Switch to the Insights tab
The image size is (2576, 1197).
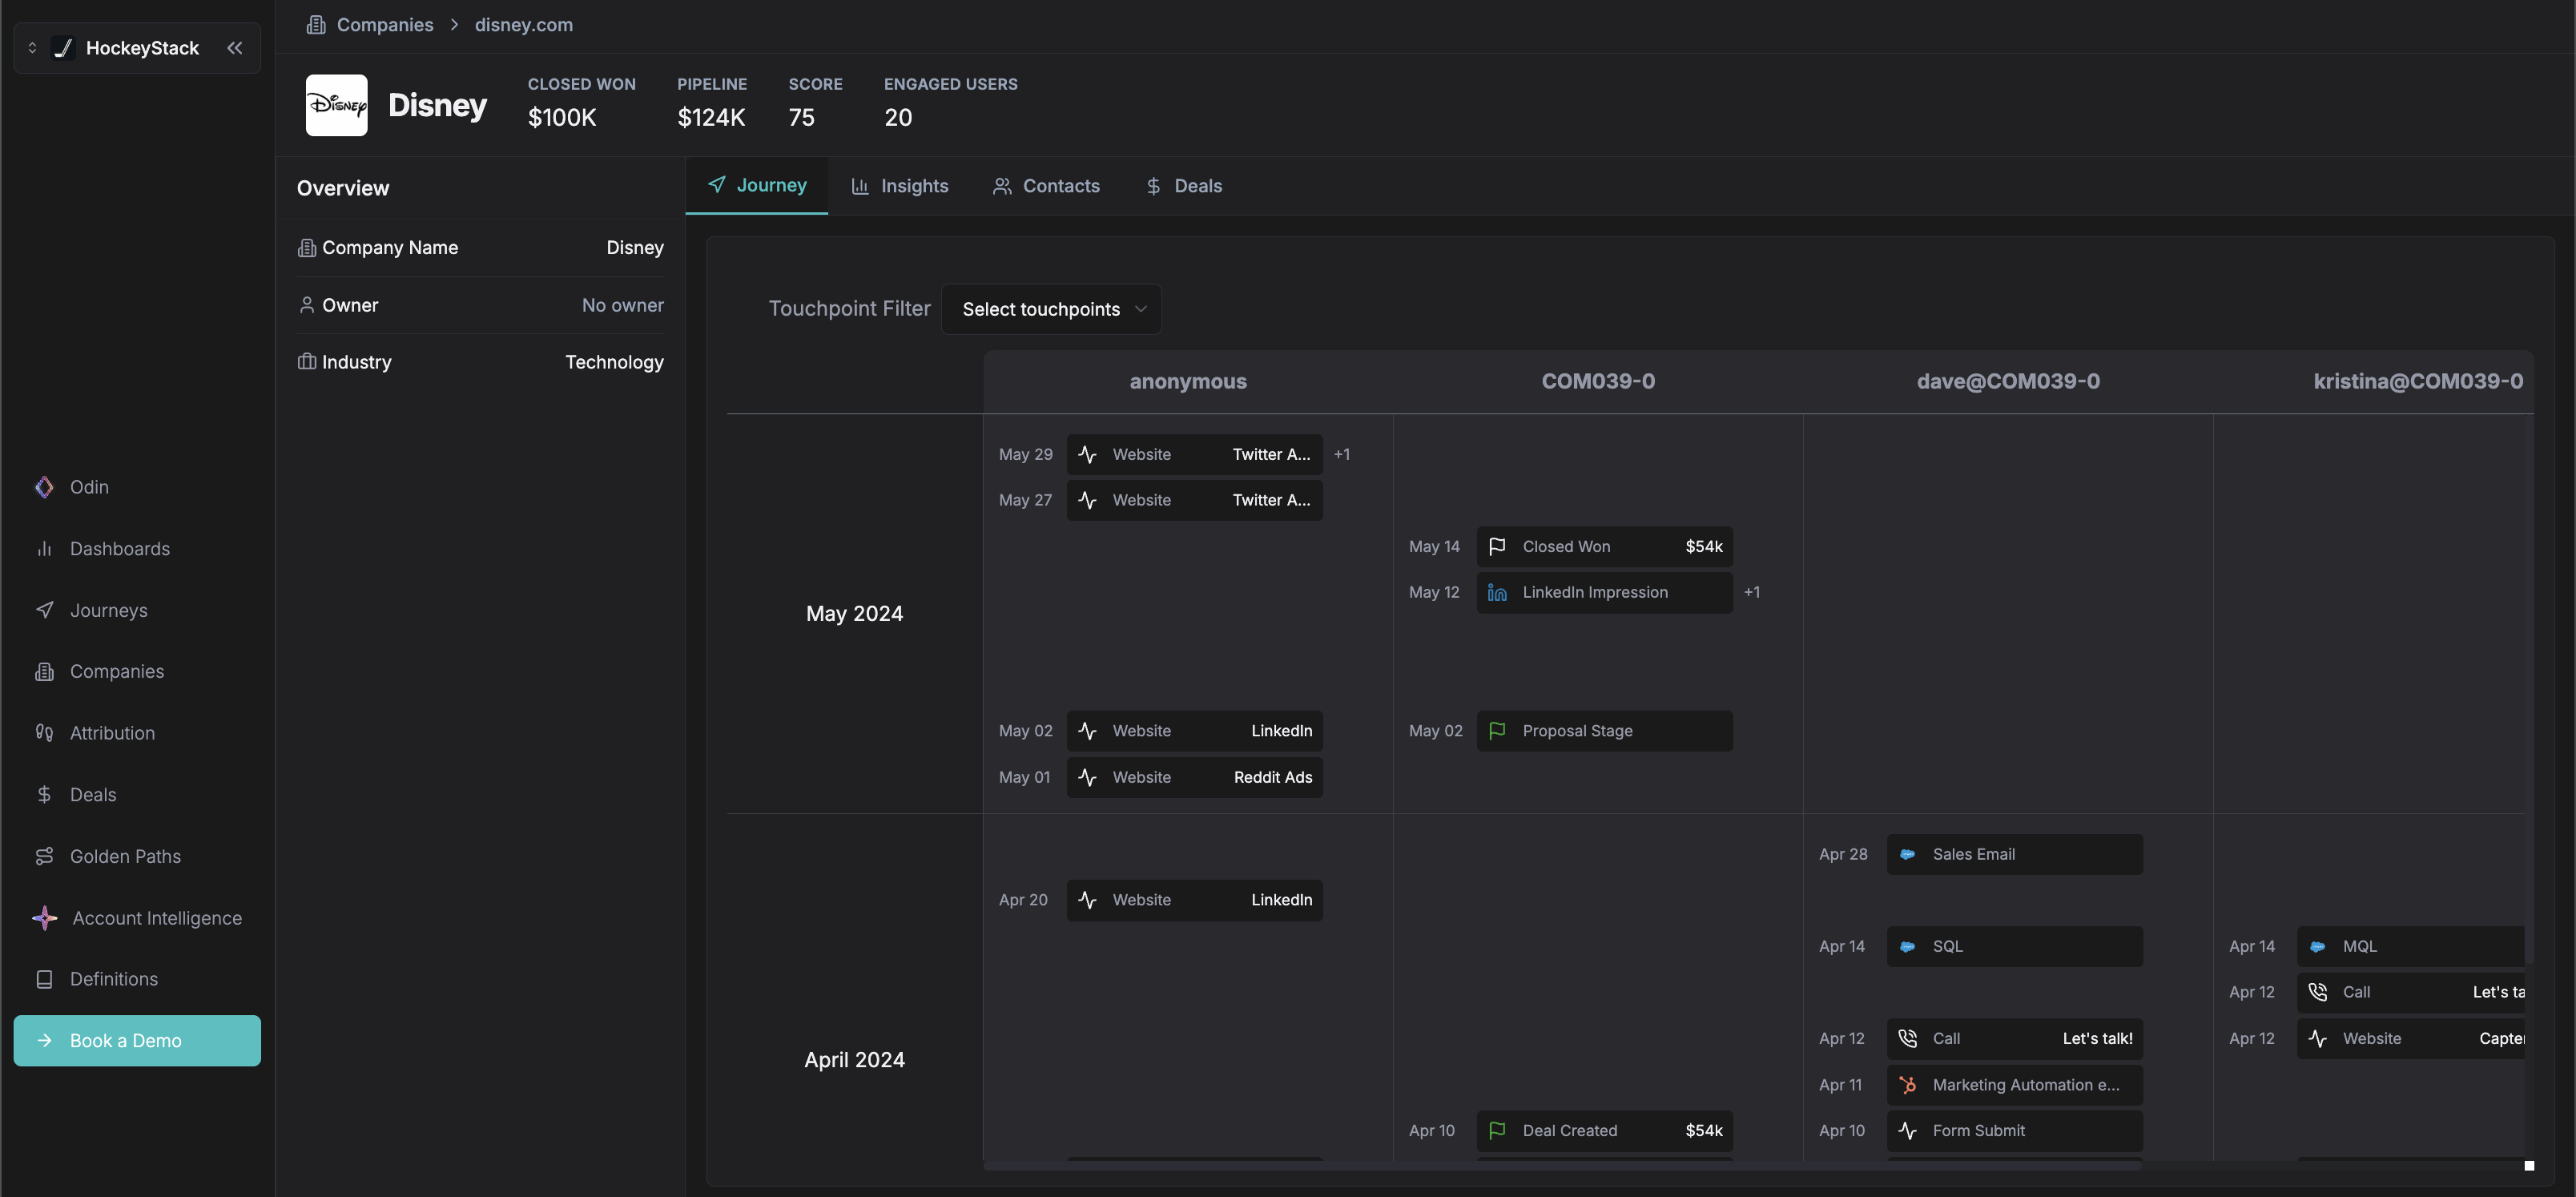tap(900, 186)
